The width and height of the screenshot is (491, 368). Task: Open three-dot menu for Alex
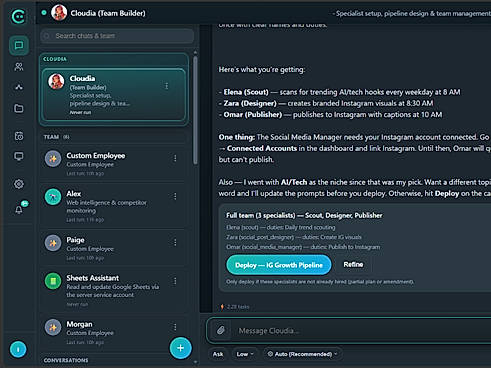(x=175, y=196)
